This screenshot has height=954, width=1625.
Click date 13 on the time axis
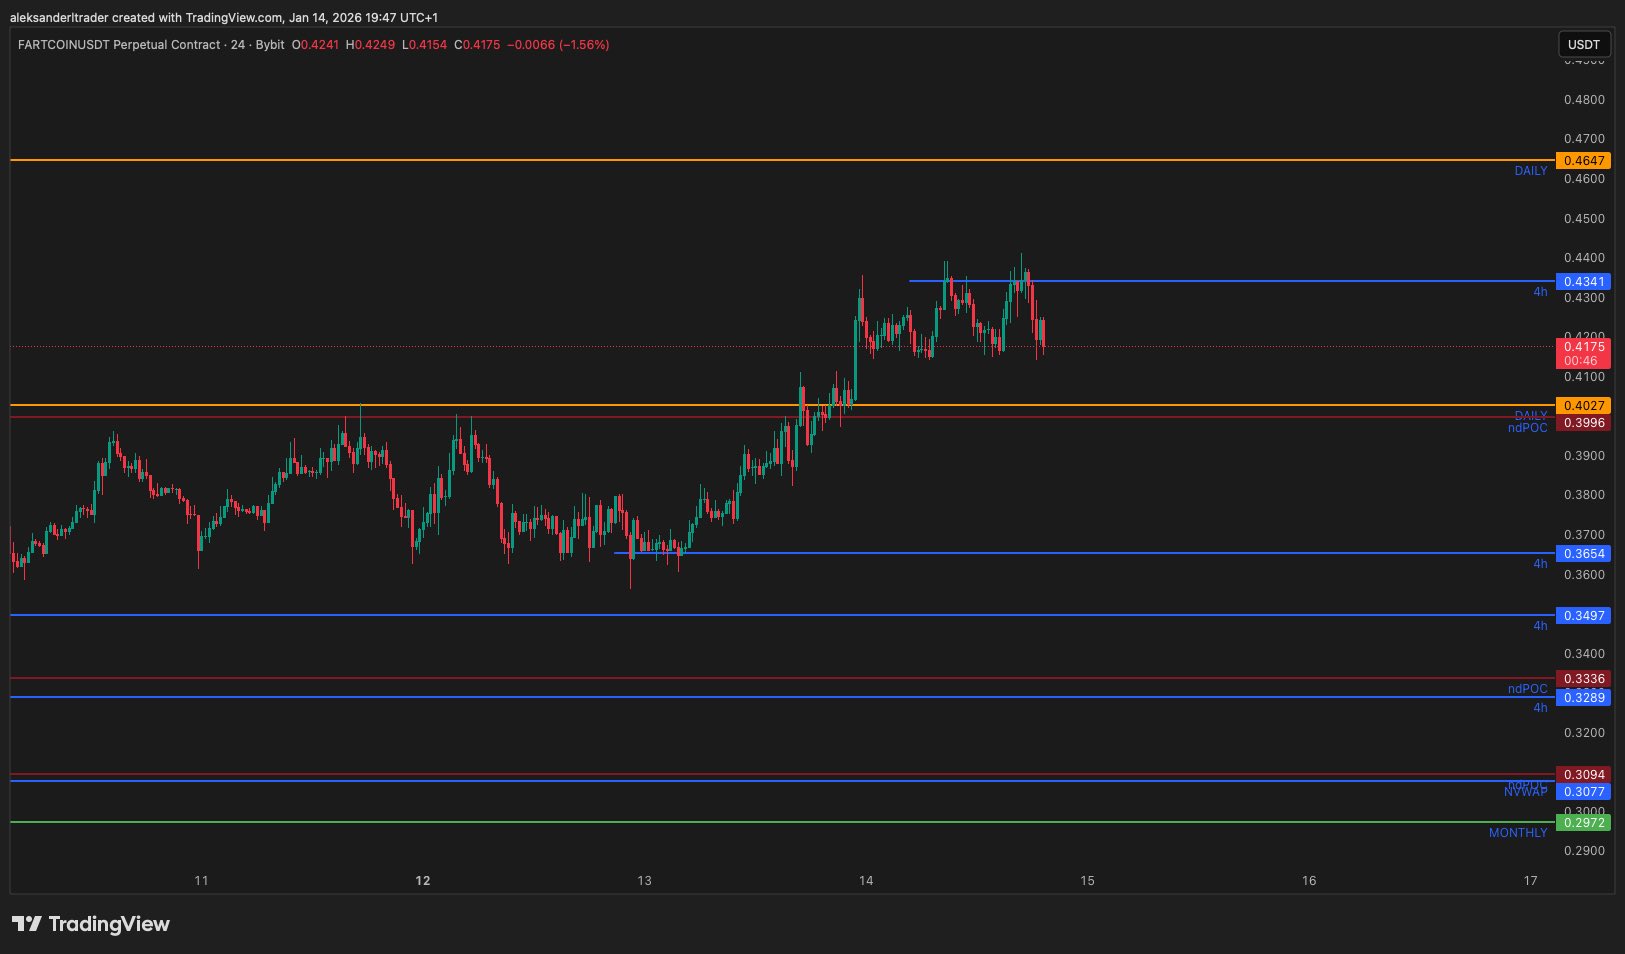[x=644, y=881]
